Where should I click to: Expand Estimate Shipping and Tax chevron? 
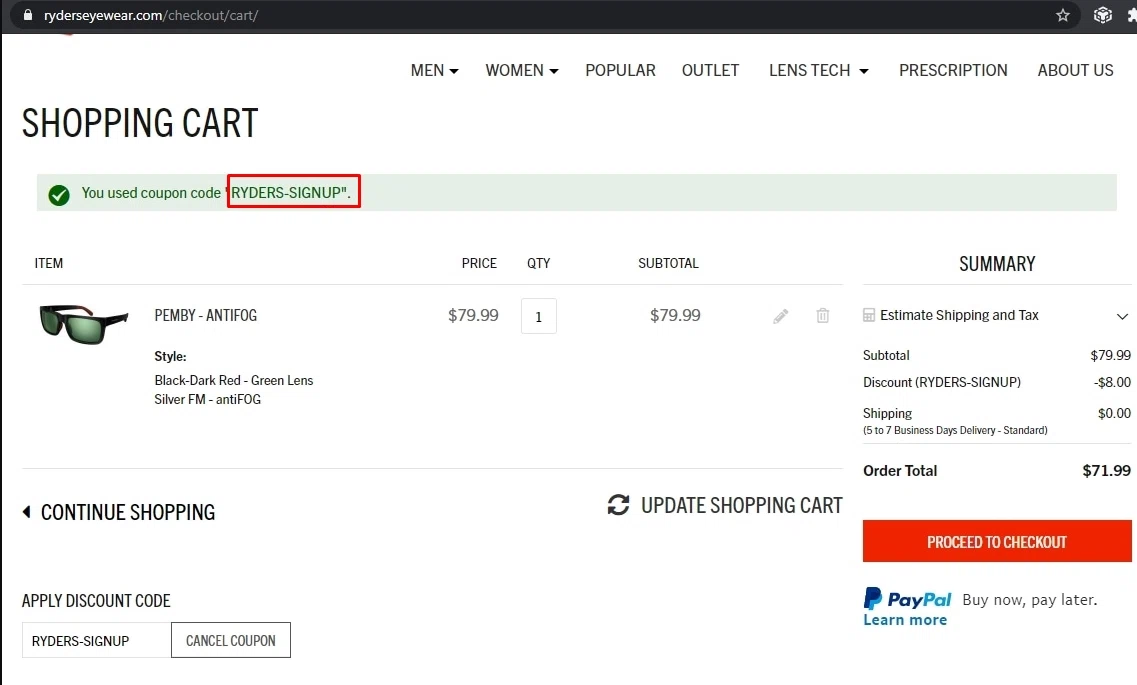click(1122, 316)
